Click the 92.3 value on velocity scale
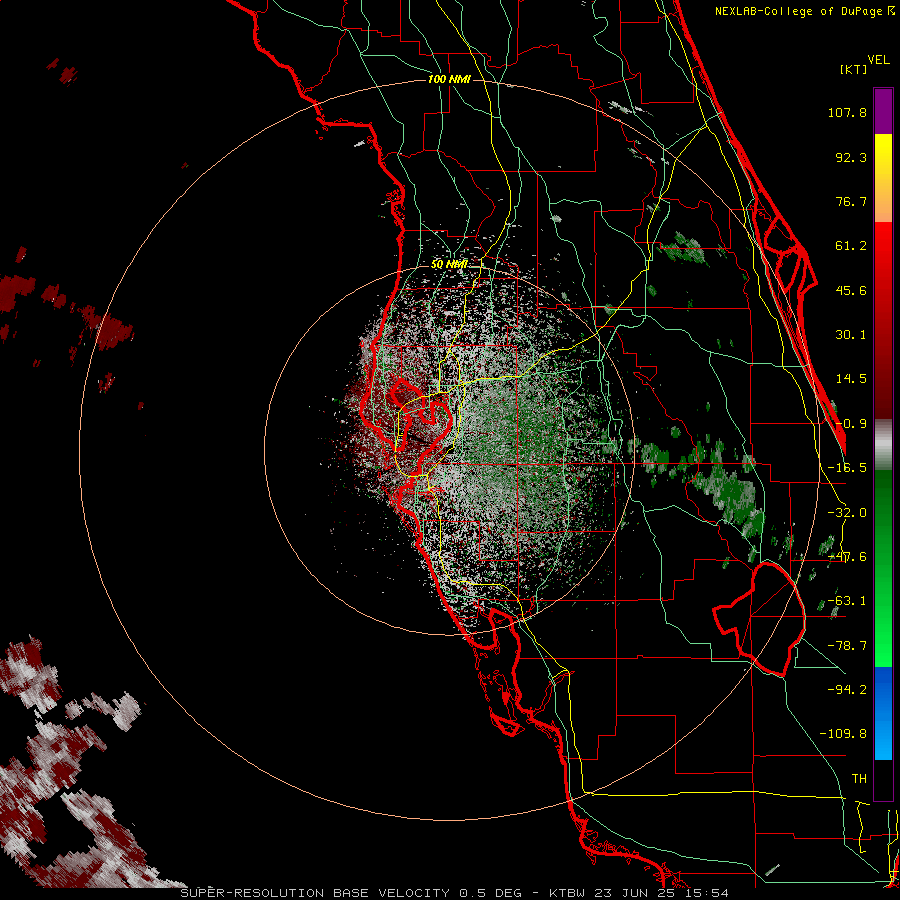The height and width of the screenshot is (900, 900). 851,157
